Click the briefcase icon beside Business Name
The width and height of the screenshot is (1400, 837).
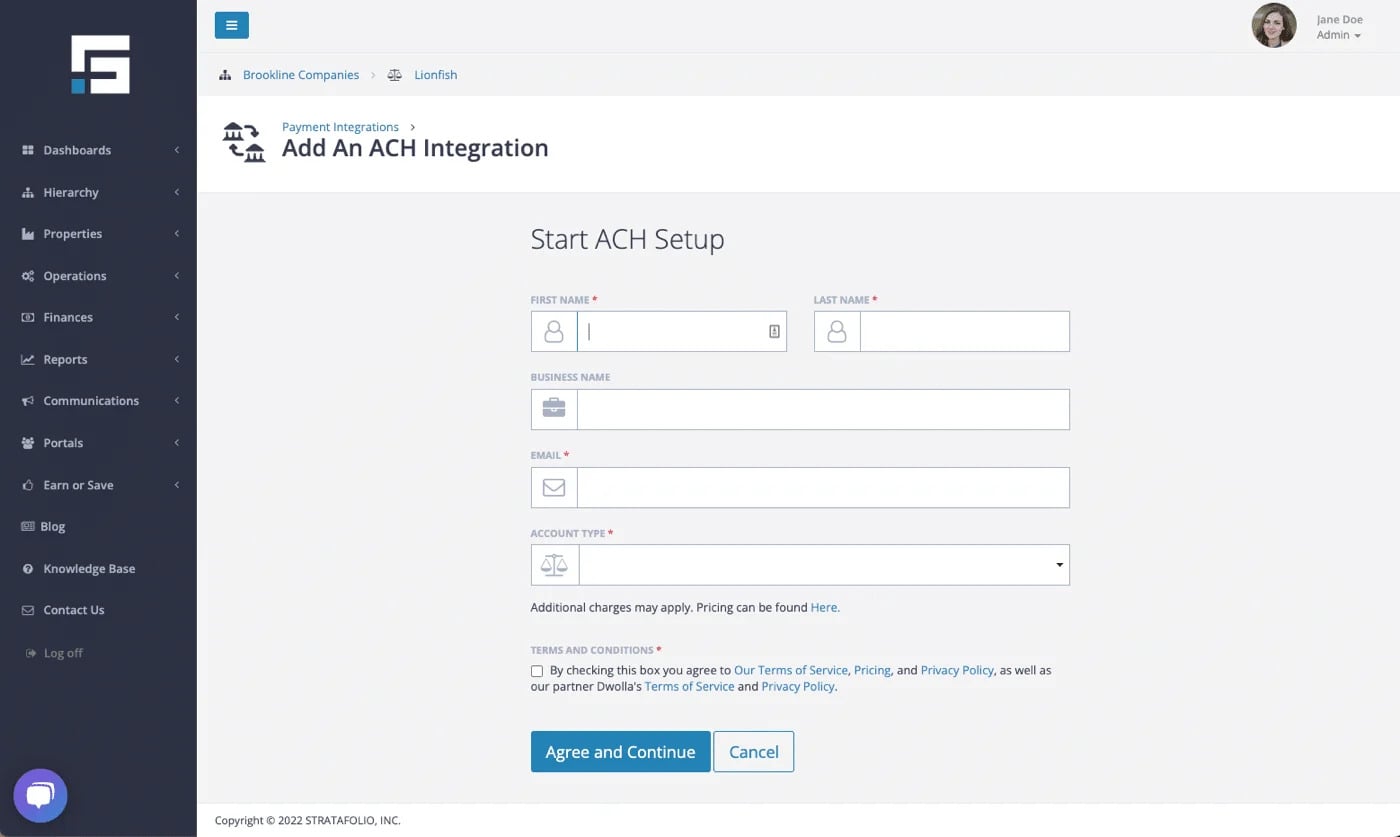pos(554,409)
